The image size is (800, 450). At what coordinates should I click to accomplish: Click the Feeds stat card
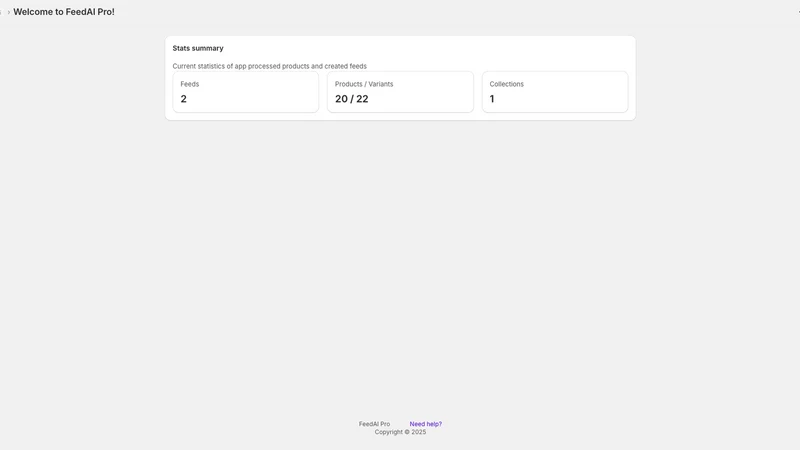tap(245, 92)
